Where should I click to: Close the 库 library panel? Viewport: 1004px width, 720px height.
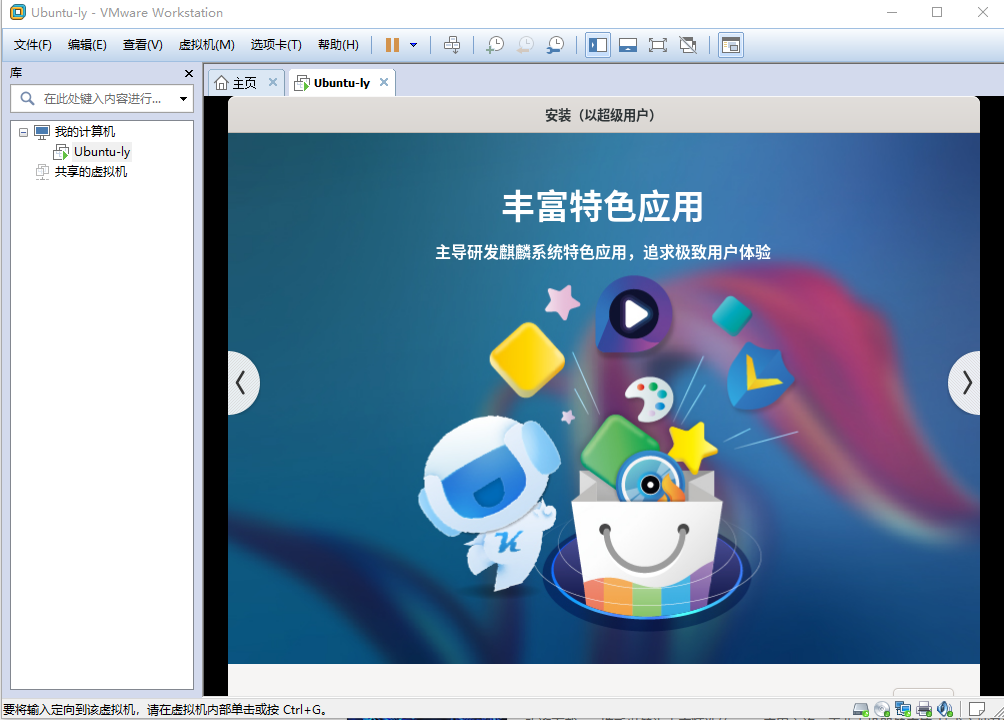pos(189,74)
